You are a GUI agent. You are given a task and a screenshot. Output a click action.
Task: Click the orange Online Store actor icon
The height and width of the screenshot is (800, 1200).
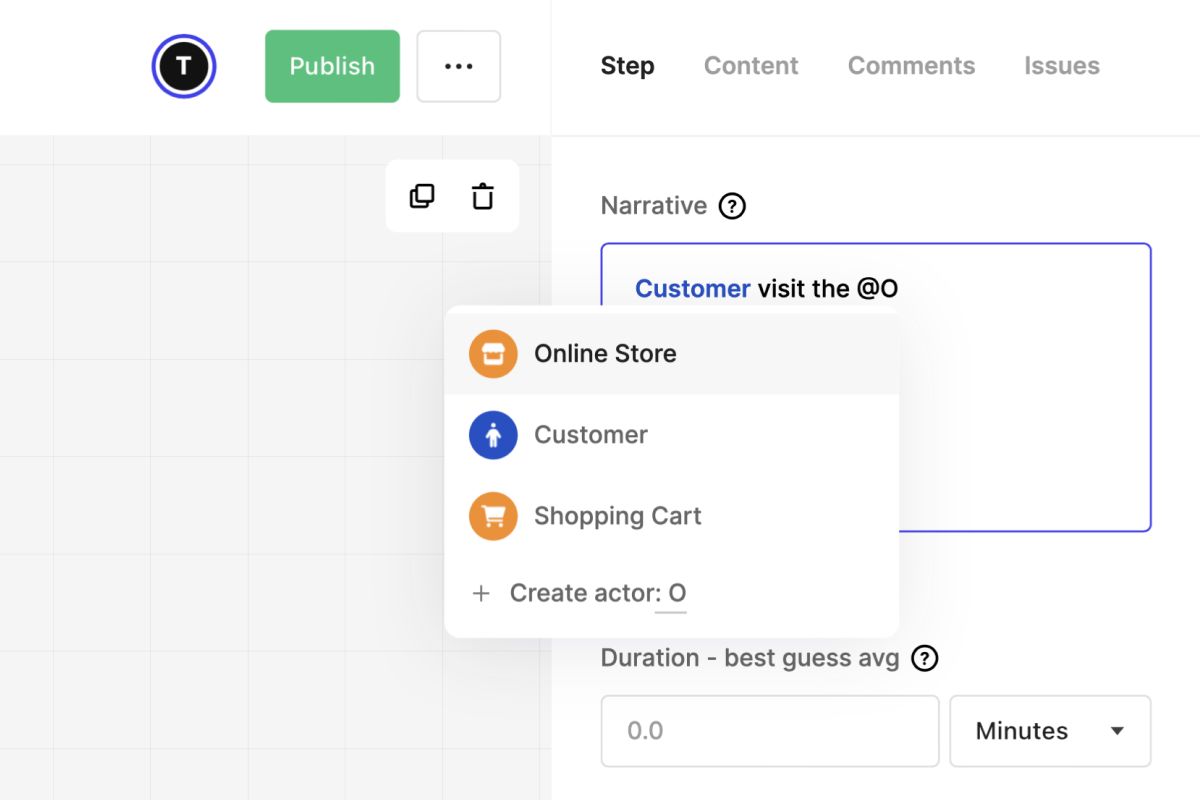[493, 354]
